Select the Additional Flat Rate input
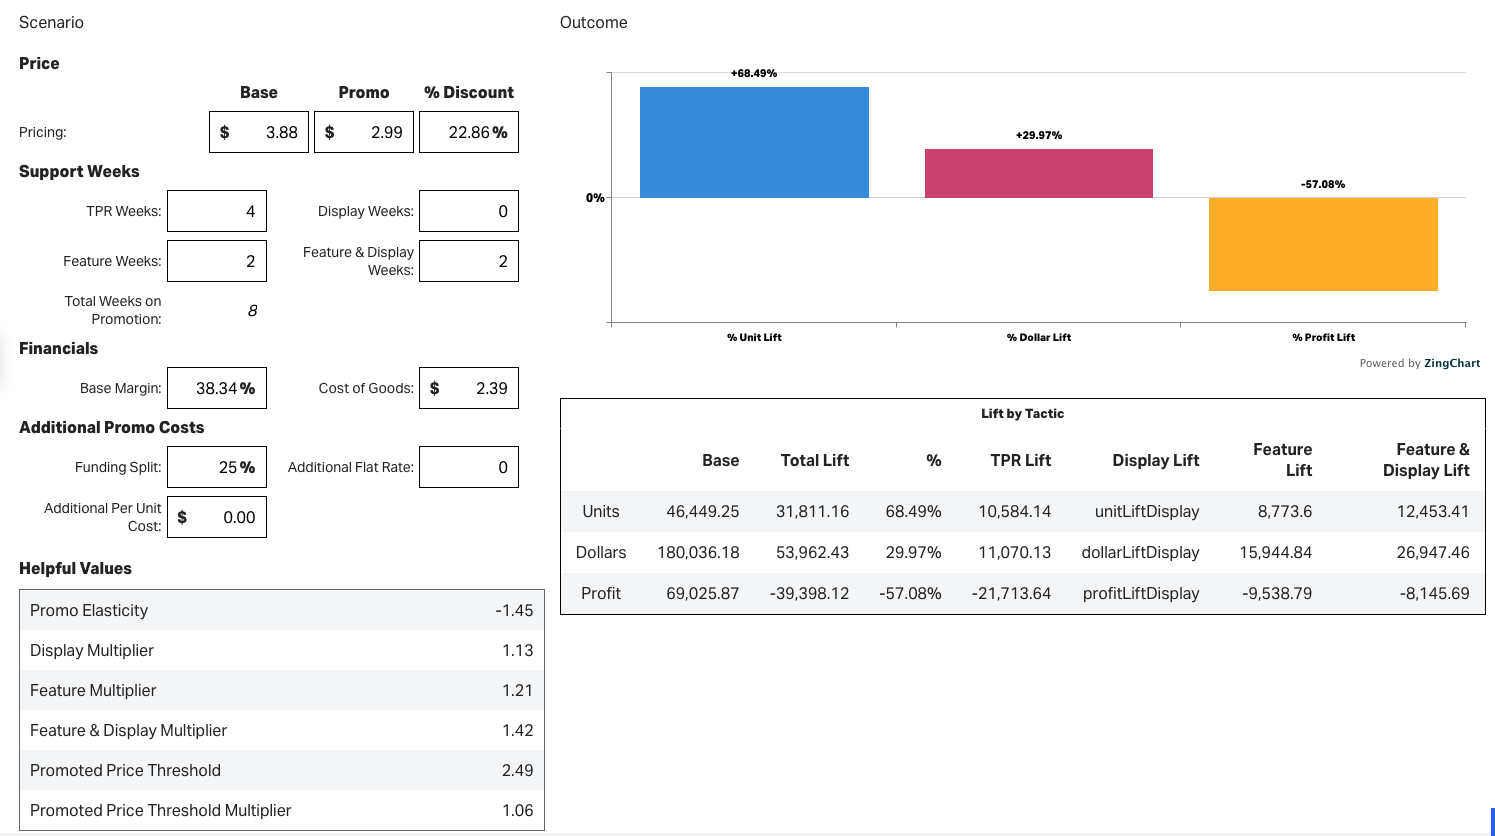This screenshot has width=1495, height=836. point(468,466)
